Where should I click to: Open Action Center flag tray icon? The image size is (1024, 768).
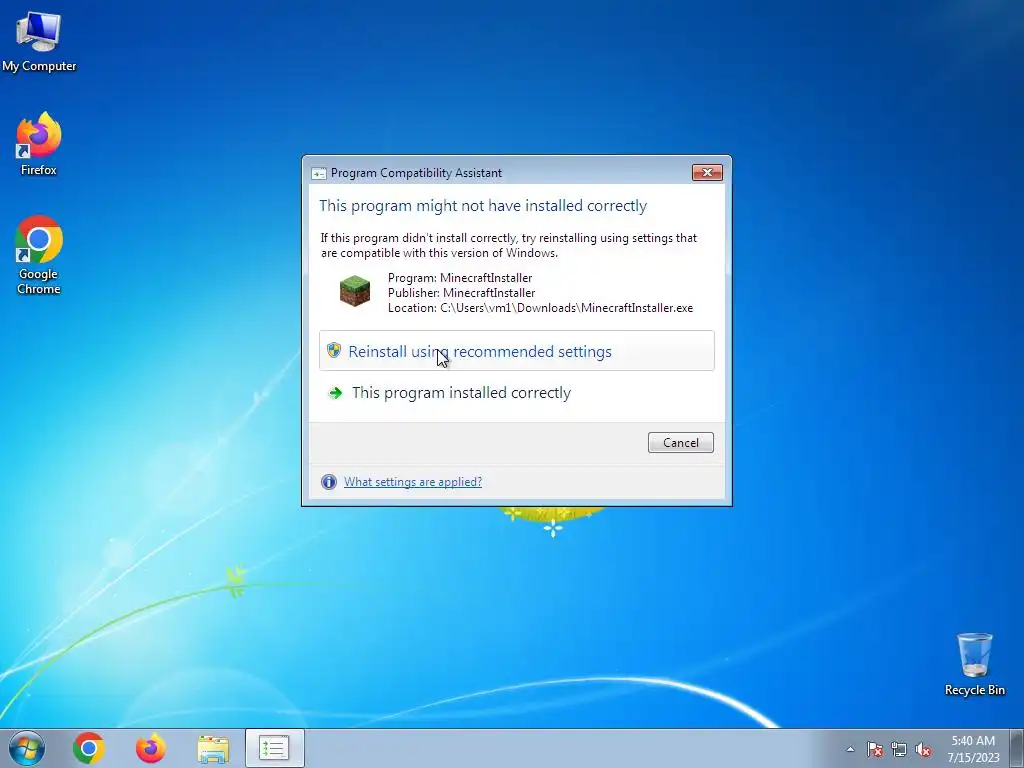pos(875,749)
